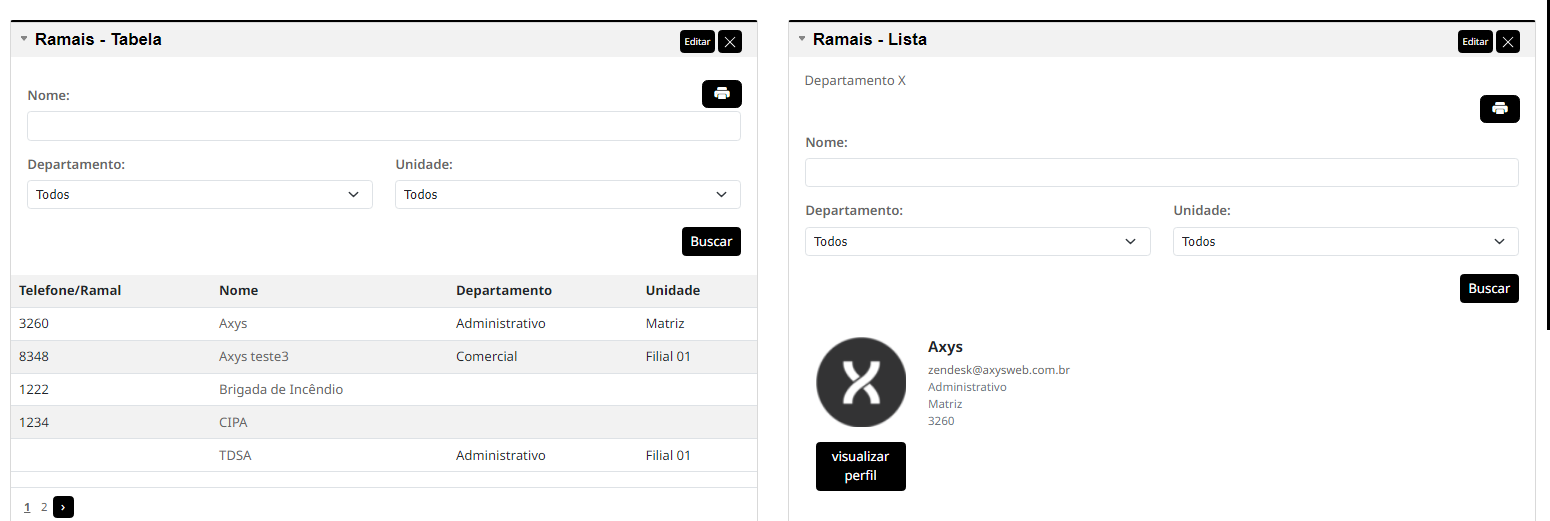Screen dimensions: 1550x521
Task: Open Unidade dropdown in Tabela panel
Action: coord(568,194)
